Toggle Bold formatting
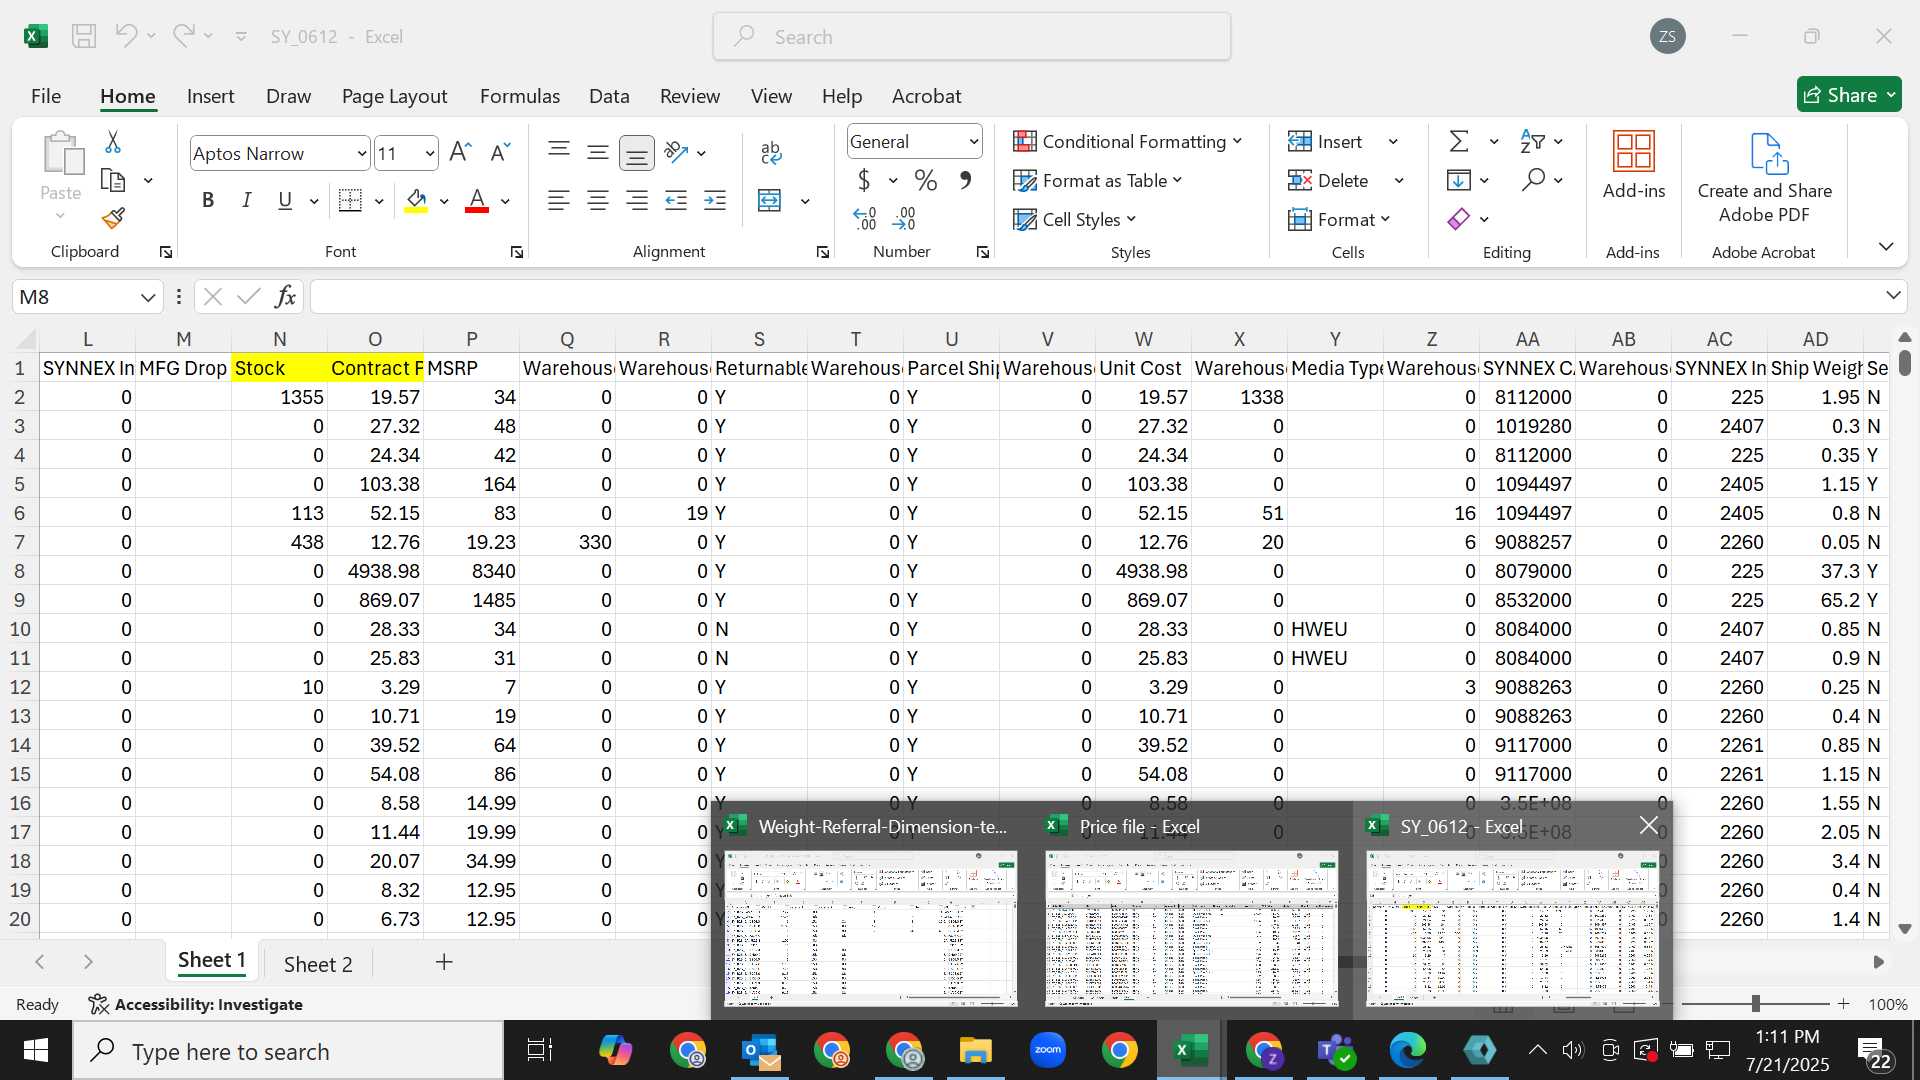This screenshot has height=1080, width=1920. pos(208,201)
